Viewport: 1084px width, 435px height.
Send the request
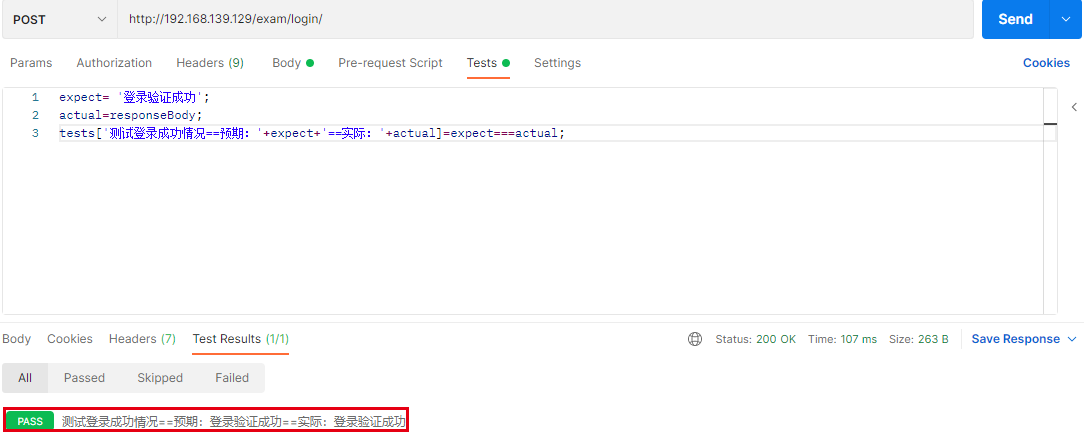(1015, 19)
